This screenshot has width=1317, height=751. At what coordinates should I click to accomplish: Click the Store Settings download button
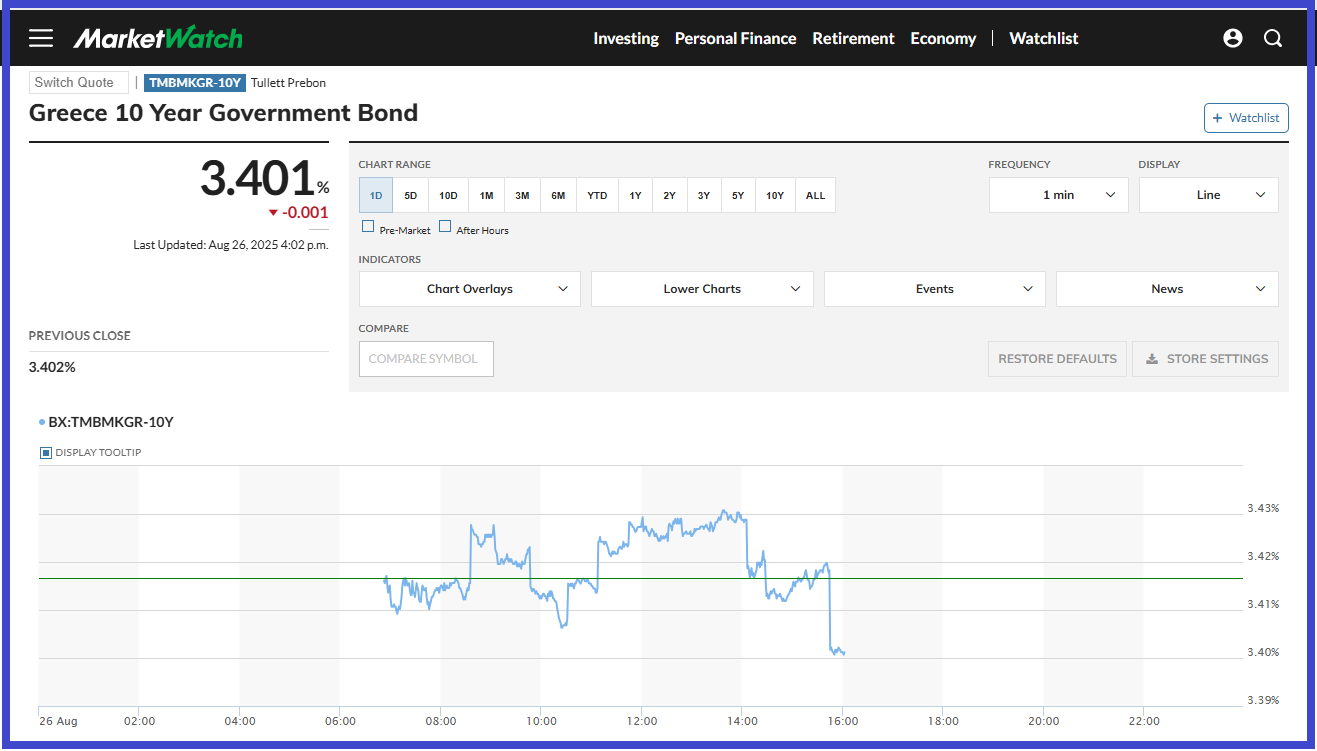(1205, 359)
